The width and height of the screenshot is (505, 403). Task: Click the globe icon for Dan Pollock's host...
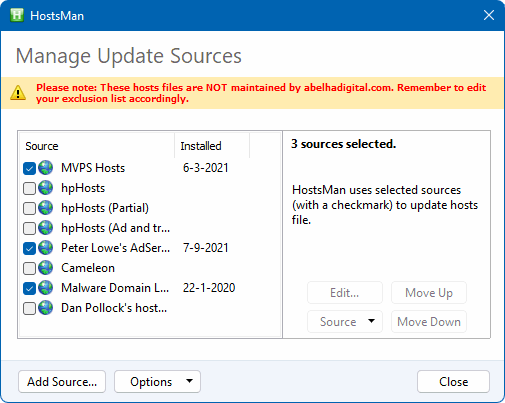(45, 308)
